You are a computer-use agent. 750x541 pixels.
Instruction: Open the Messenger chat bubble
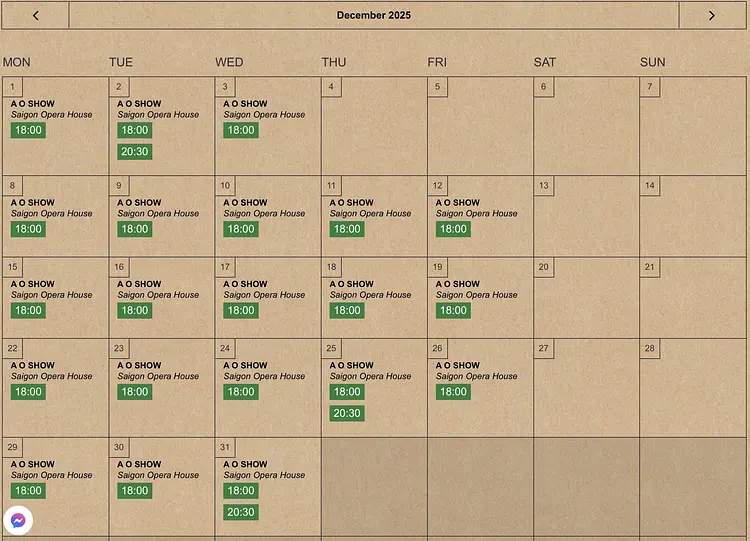pyautogui.click(x=17, y=521)
